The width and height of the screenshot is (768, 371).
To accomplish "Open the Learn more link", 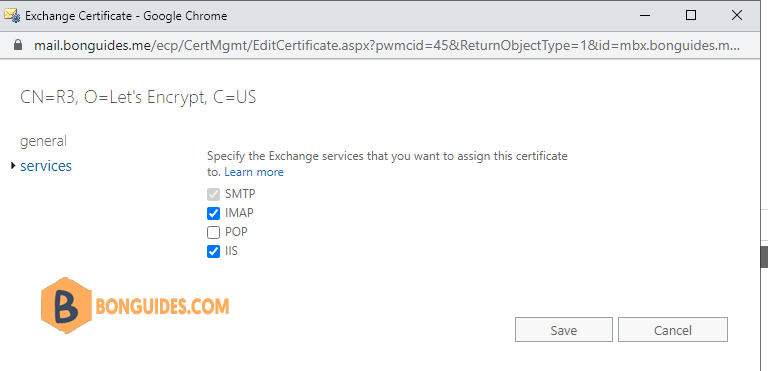I will point(254,173).
